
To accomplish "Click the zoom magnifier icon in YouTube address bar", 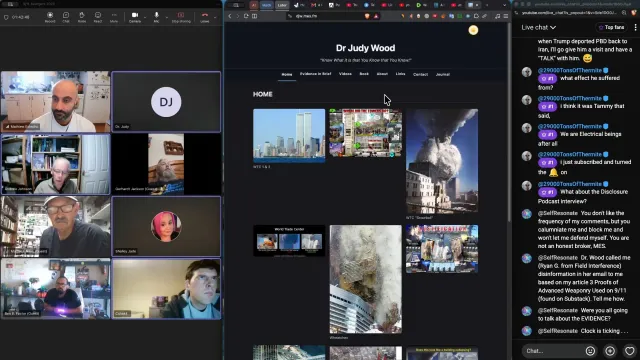I will click(x=624, y=13).
